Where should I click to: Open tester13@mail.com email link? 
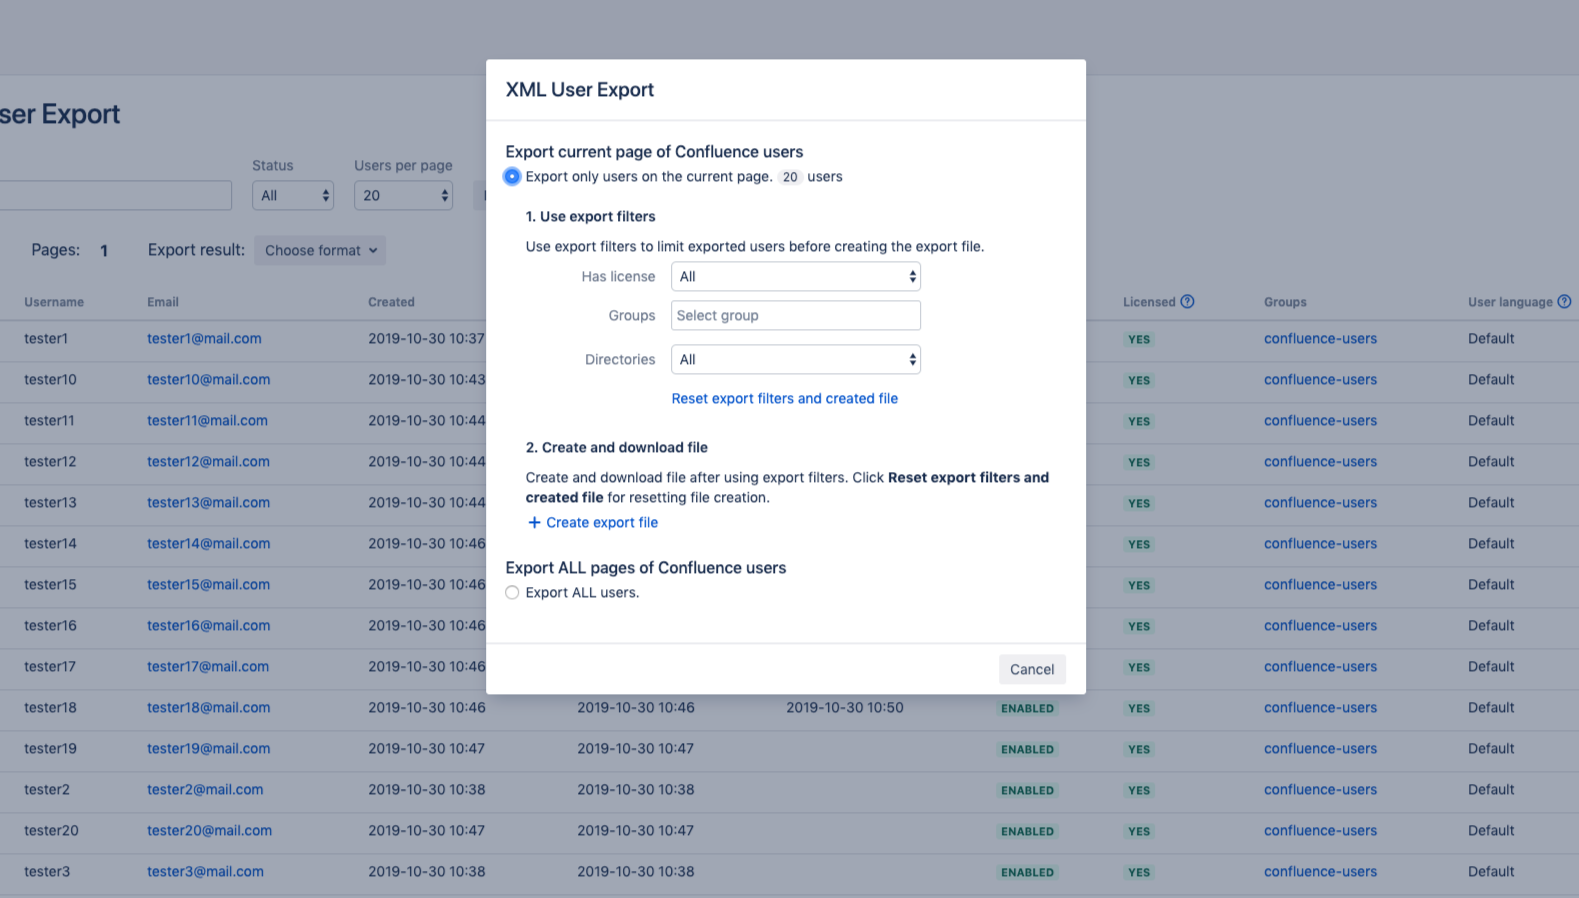(x=208, y=502)
